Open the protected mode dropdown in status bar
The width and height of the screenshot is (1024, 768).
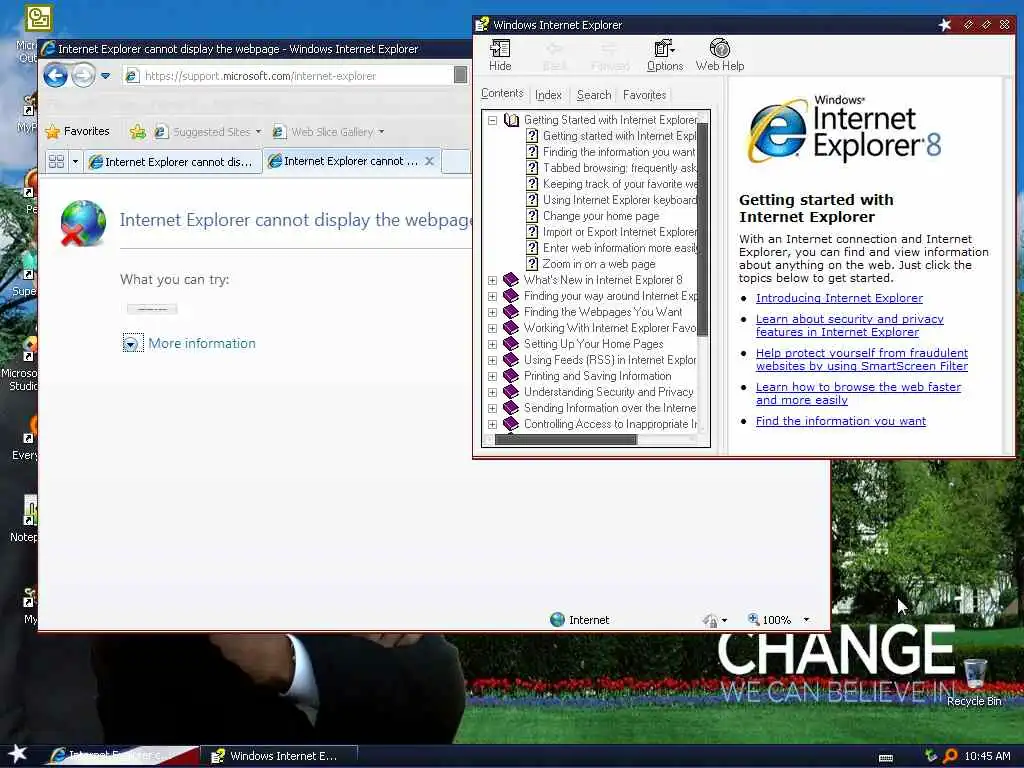pos(724,620)
